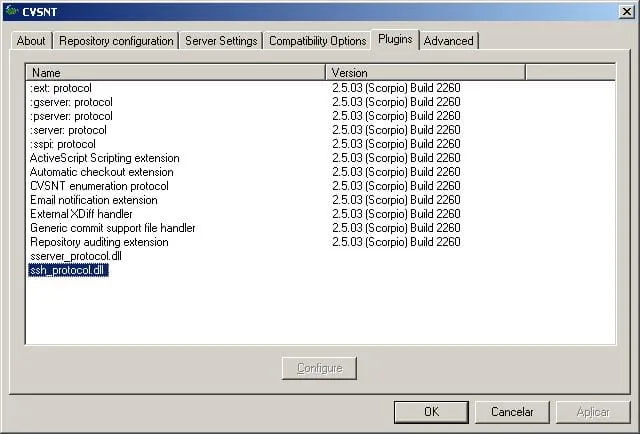
Task: Click the version cell of External XDiff handler
Action: [396, 214]
